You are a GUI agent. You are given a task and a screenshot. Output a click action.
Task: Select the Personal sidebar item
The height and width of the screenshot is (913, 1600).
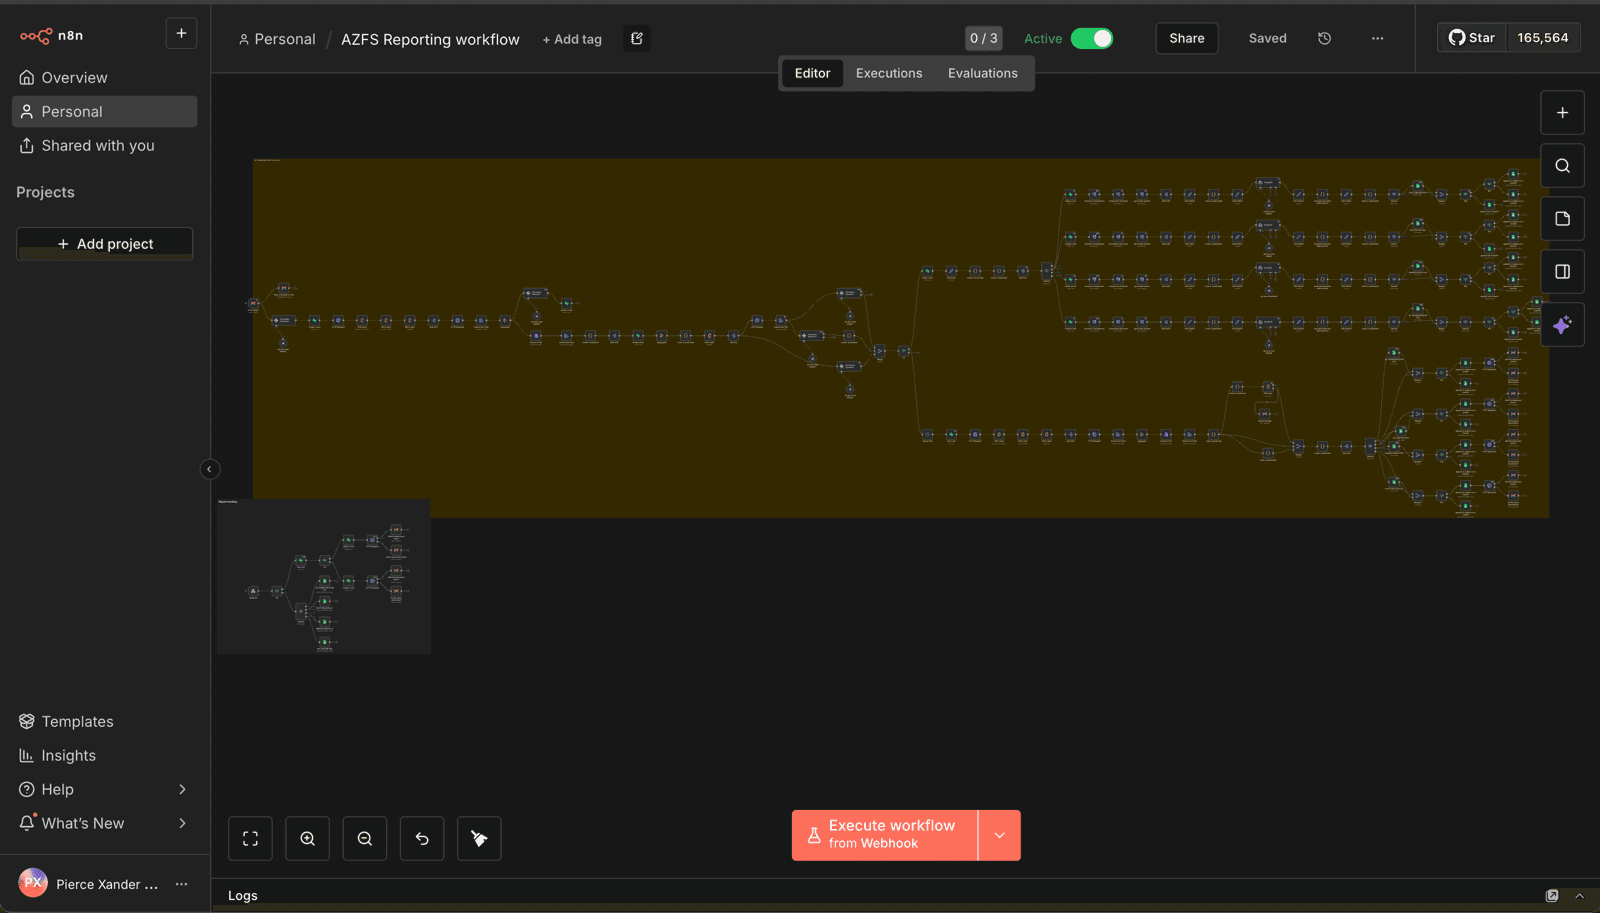104,111
